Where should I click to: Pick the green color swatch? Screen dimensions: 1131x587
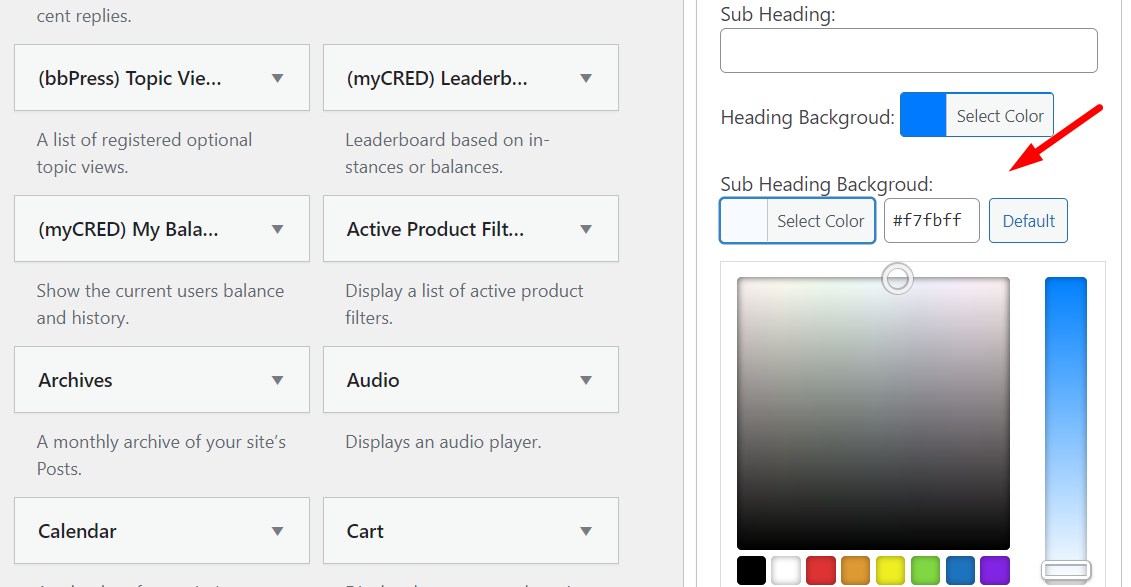[x=925, y=570]
